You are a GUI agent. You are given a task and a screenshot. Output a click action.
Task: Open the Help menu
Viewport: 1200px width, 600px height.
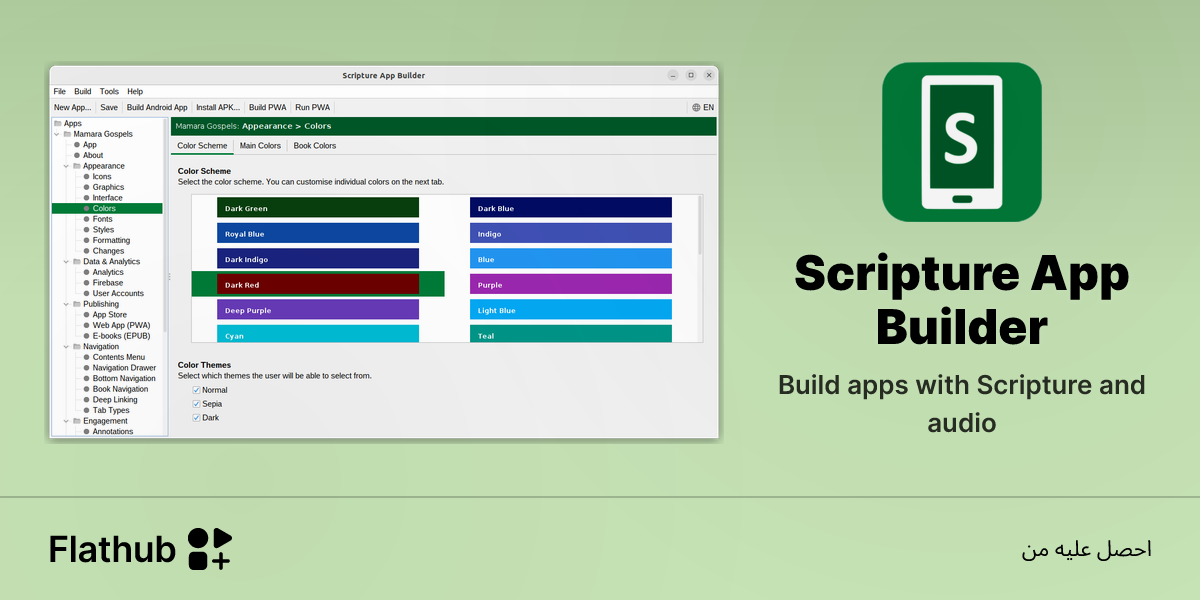pyautogui.click(x=135, y=91)
